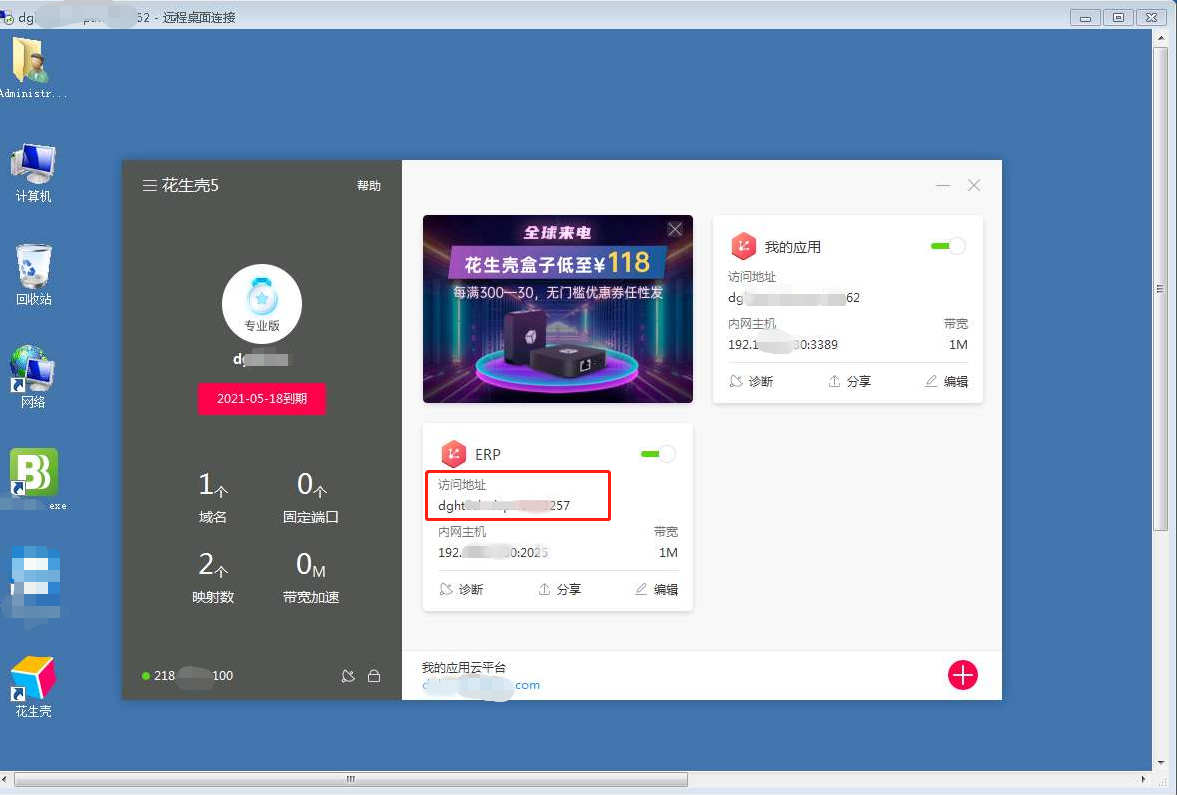
Task: Click the lock icon in sidebar footer
Action: [x=374, y=676]
